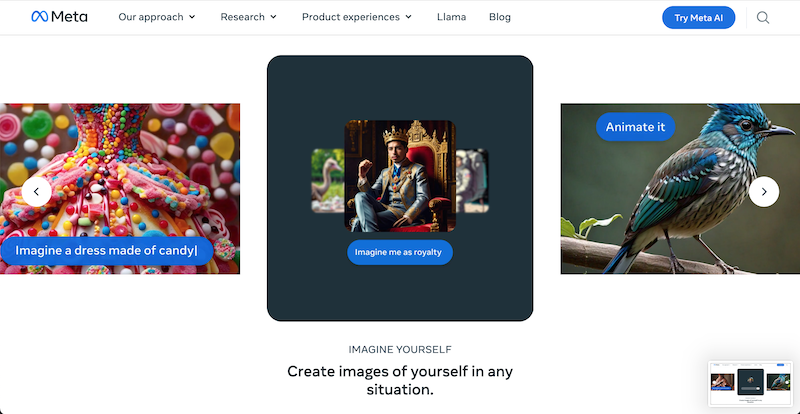Select Imagine me as royalty prompt
This screenshot has width=800, height=414.
coord(400,252)
